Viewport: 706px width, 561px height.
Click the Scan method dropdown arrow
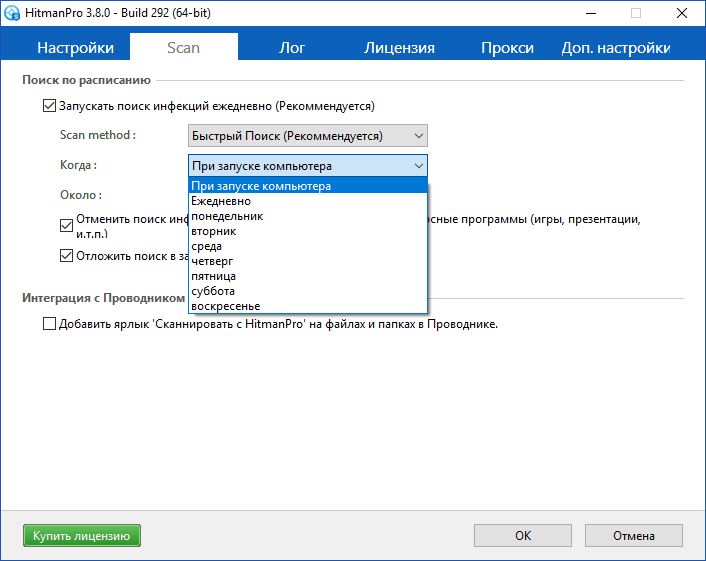pos(418,136)
